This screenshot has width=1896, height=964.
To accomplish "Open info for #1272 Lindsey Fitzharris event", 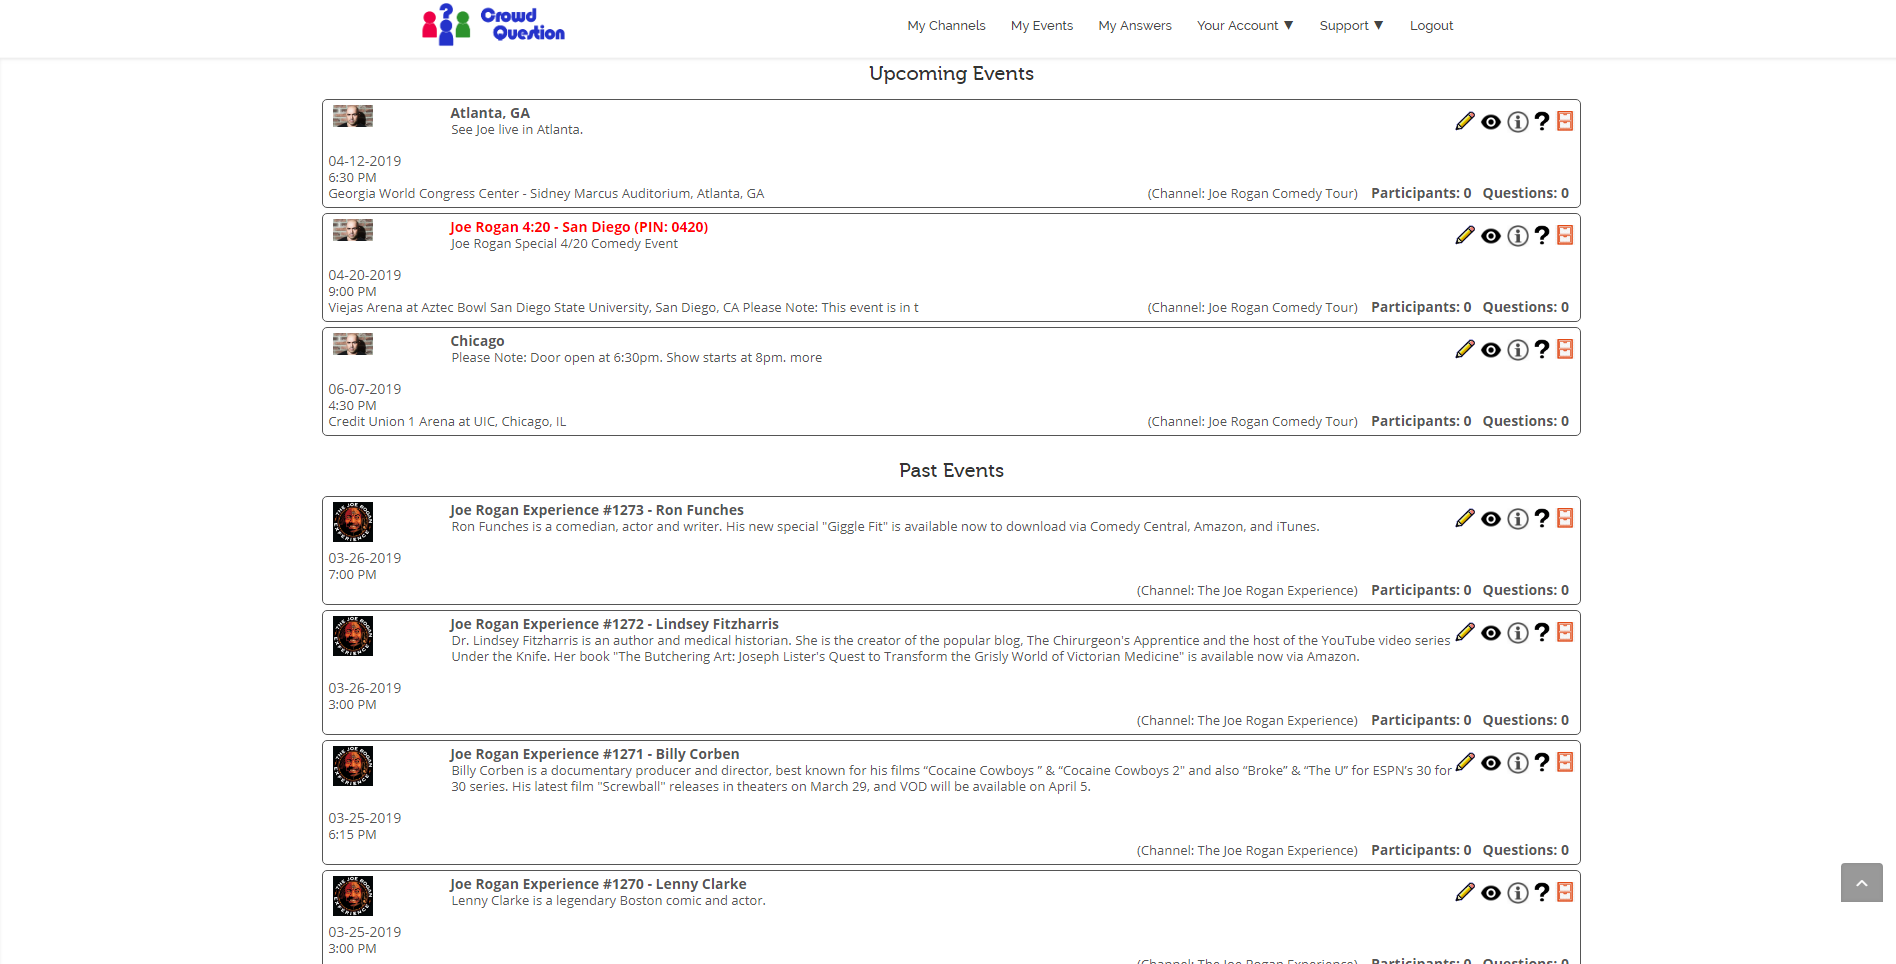I will click(x=1518, y=633).
